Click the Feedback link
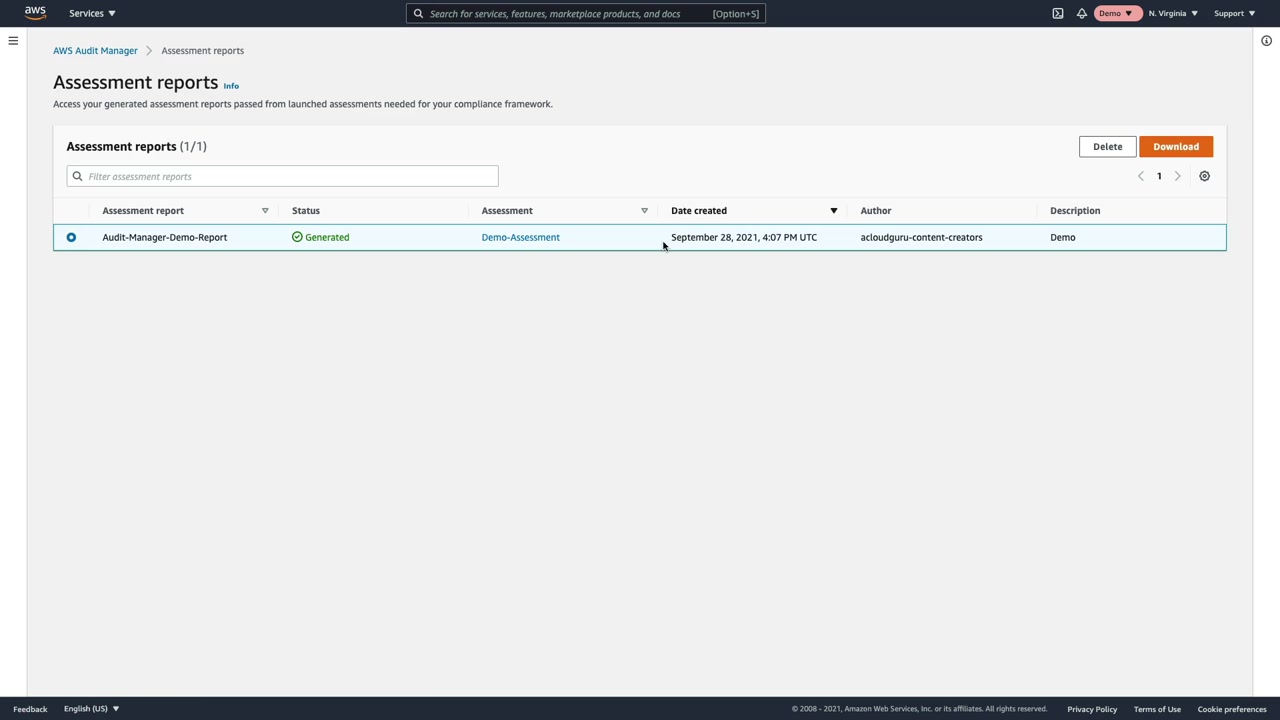This screenshot has height=720, width=1280. 30,709
